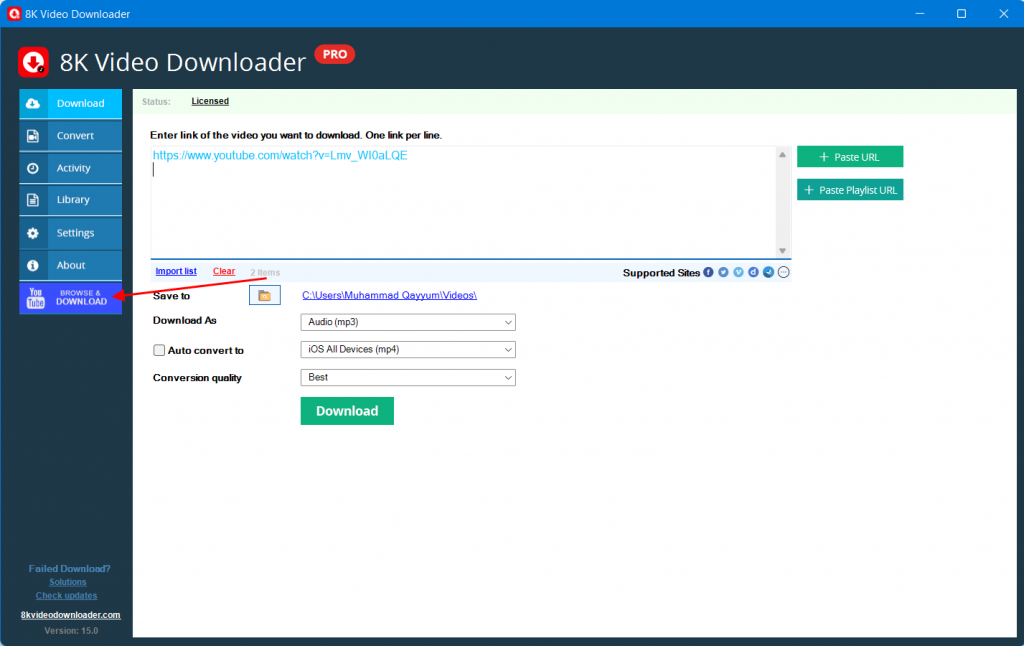The height and width of the screenshot is (646, 1024).
Task: Show the About page
Action: (71, 265)
